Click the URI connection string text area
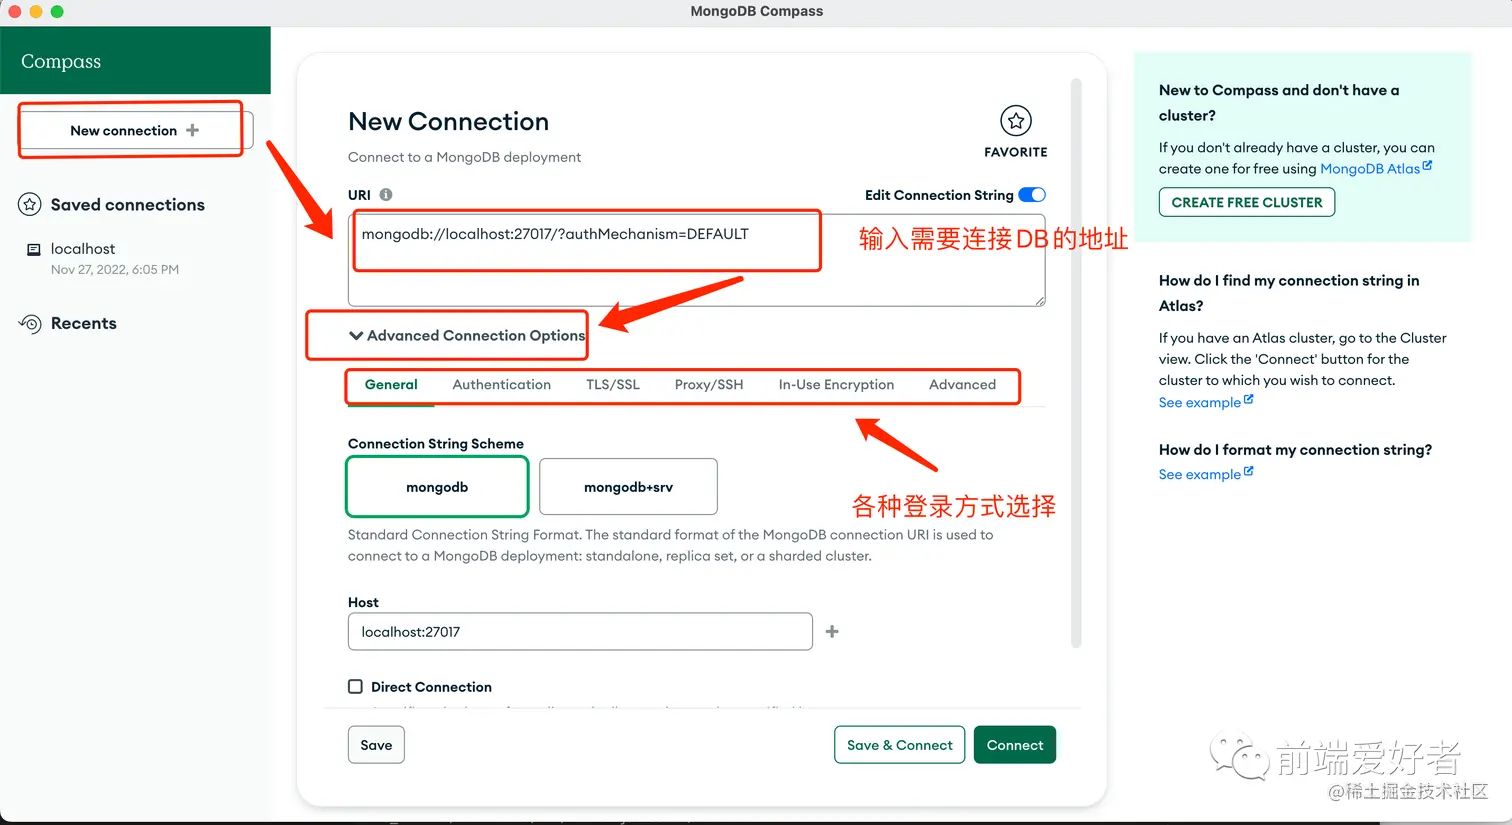This screenshot has height=825, width=1512. (x=697, y=260)
